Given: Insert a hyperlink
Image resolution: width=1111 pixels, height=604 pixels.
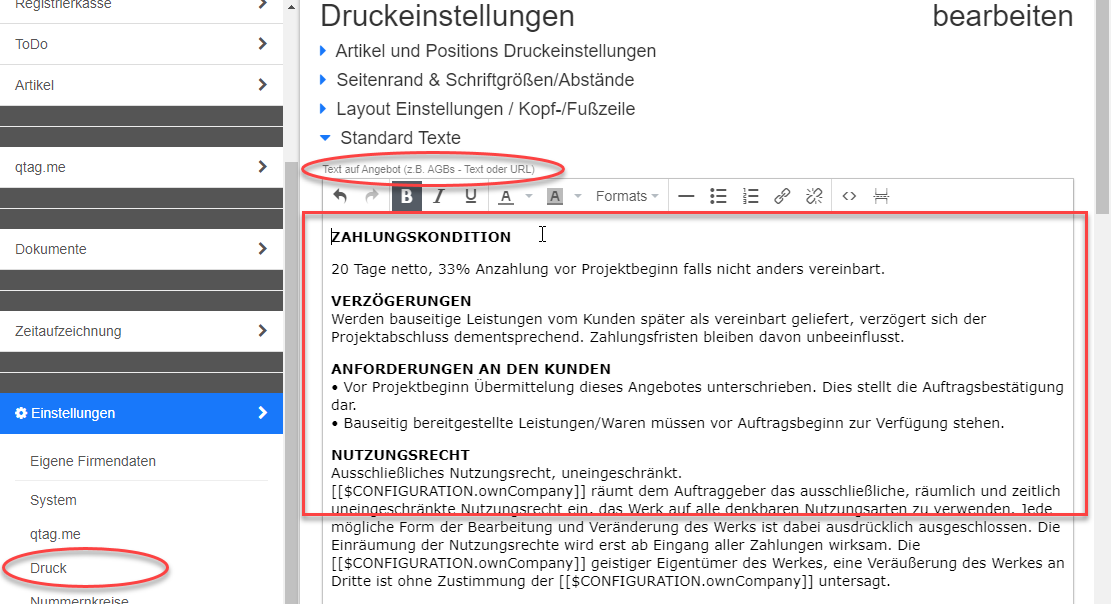Looking at the screenshot, I should pos(782,196).
